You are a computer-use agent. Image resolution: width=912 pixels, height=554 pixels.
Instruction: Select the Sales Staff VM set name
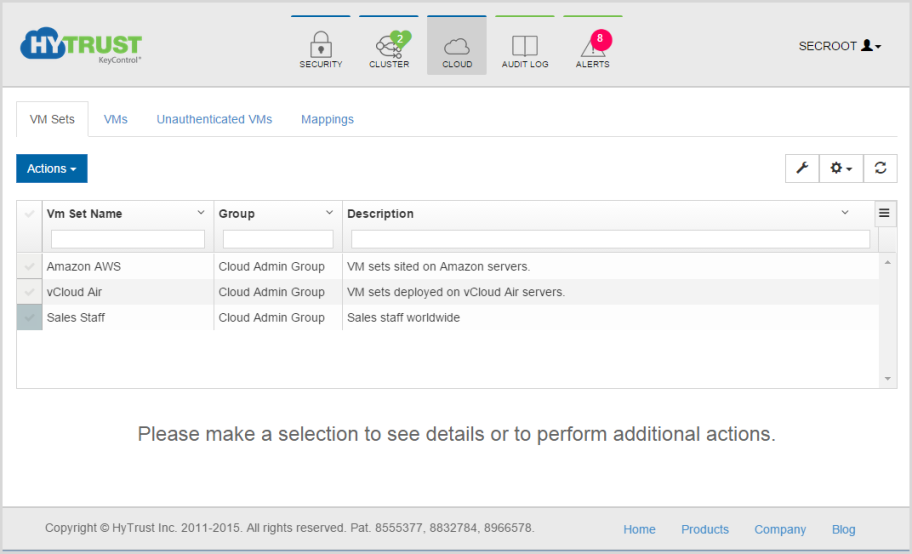tap(76, 318)
